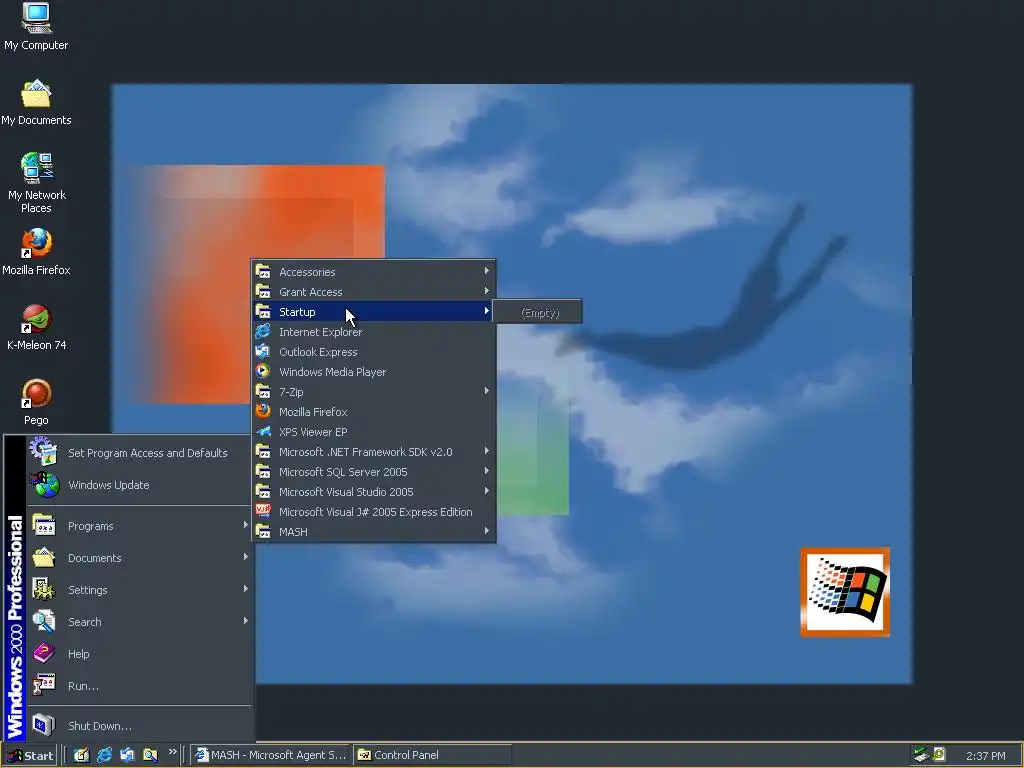Viewport: 1024px width, 768px height.
Task: Launch Microsoft Visual J# 2005 Express Edition
Action: point(374,512)
